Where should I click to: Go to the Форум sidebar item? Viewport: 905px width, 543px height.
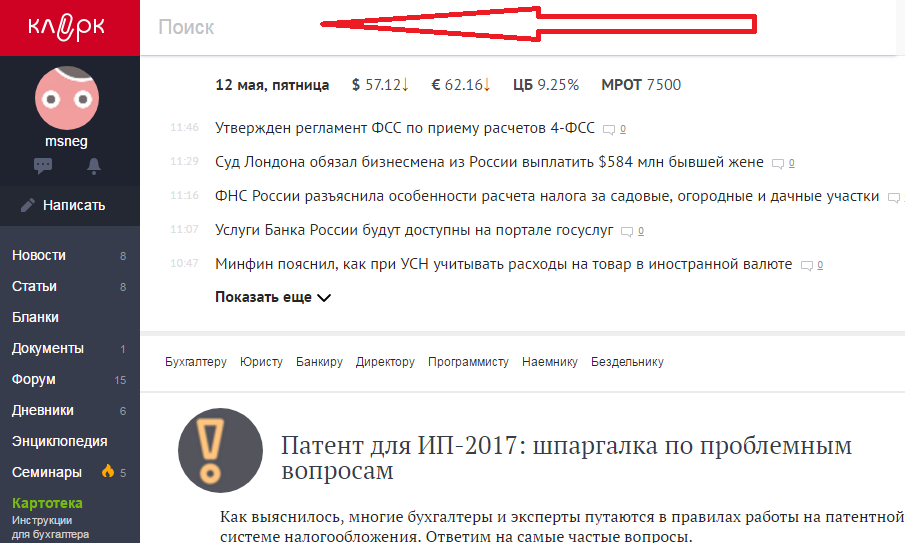tap(33, 379)
